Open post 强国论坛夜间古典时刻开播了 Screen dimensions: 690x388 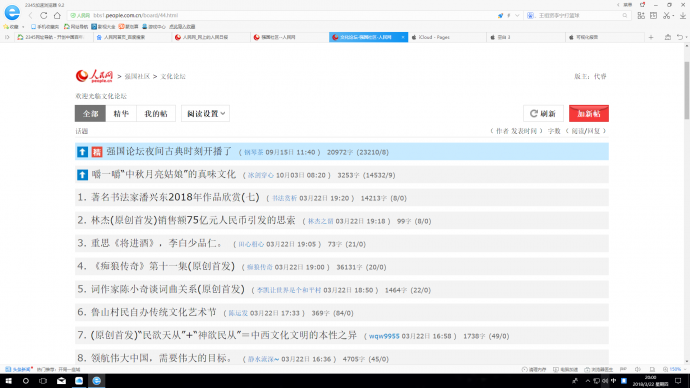(169, 151)
